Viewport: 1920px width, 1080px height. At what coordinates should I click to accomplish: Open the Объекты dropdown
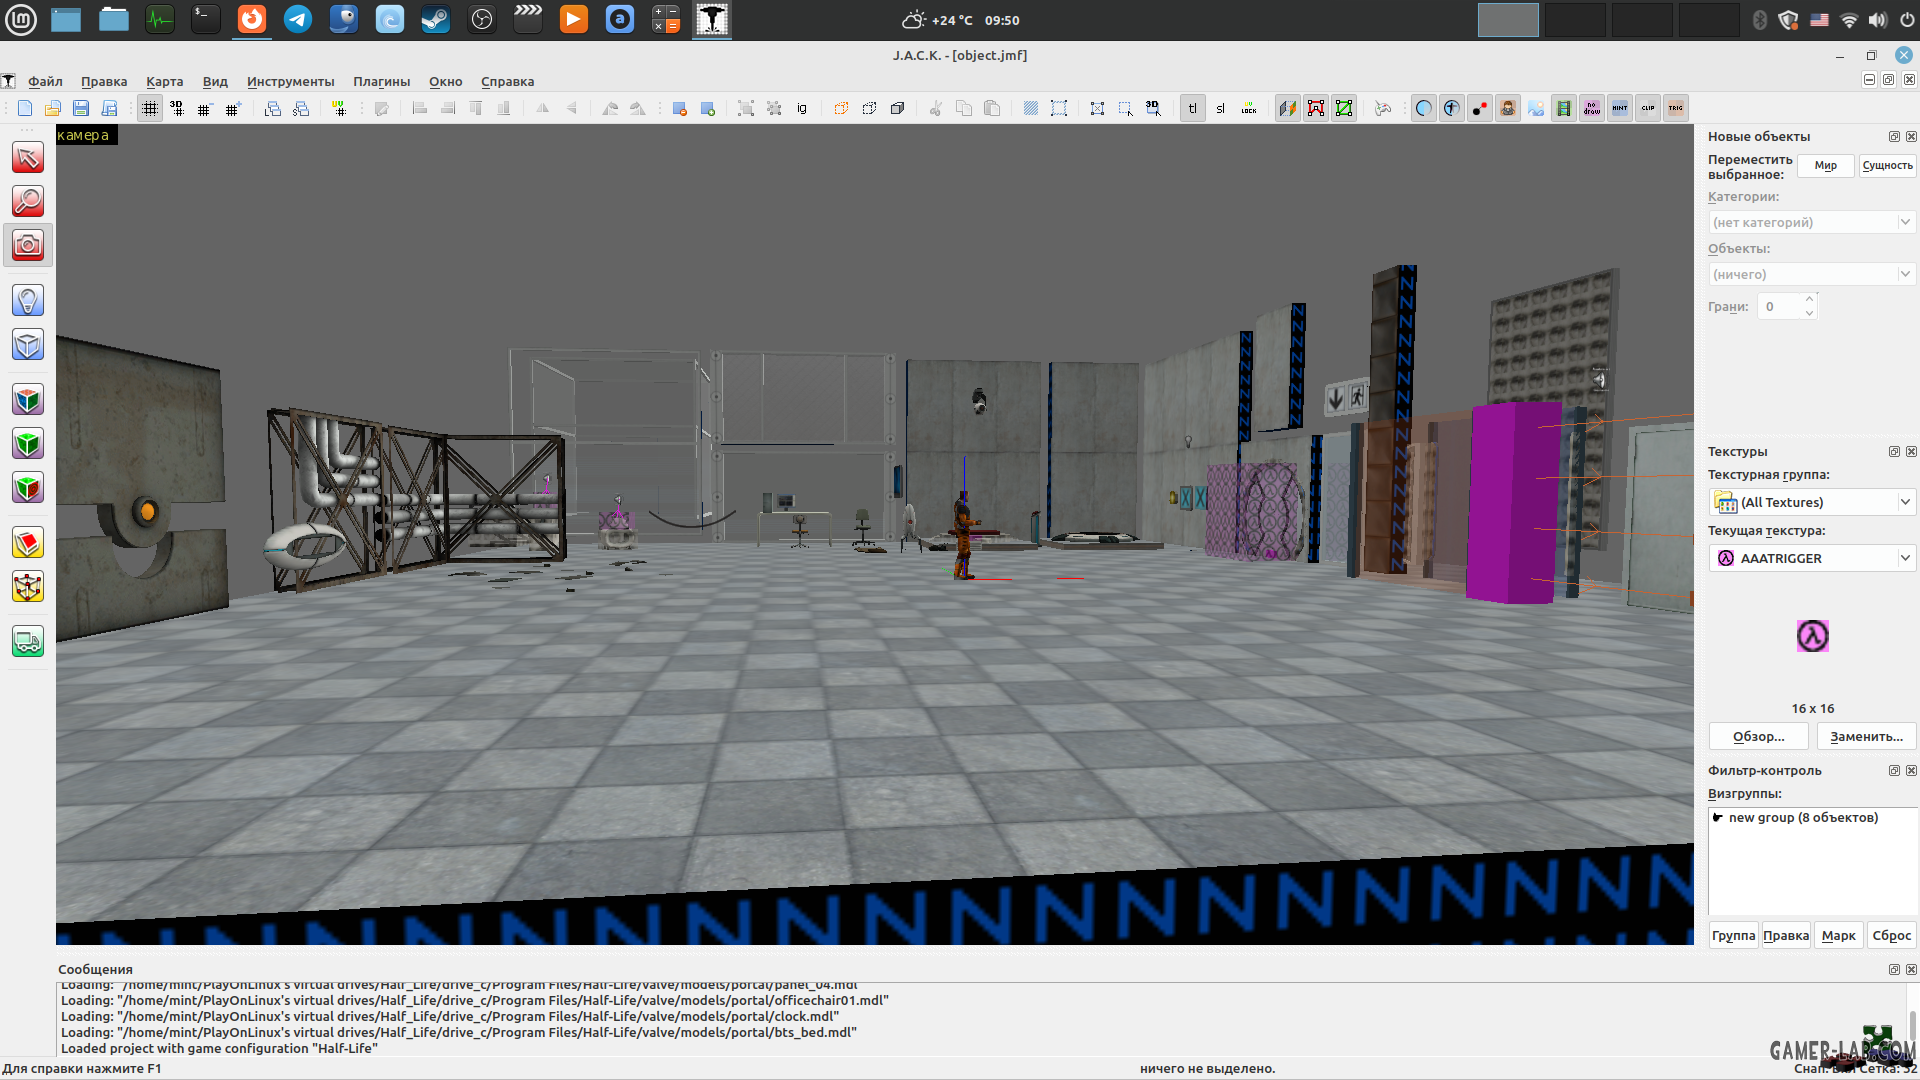pos(1811,274)
